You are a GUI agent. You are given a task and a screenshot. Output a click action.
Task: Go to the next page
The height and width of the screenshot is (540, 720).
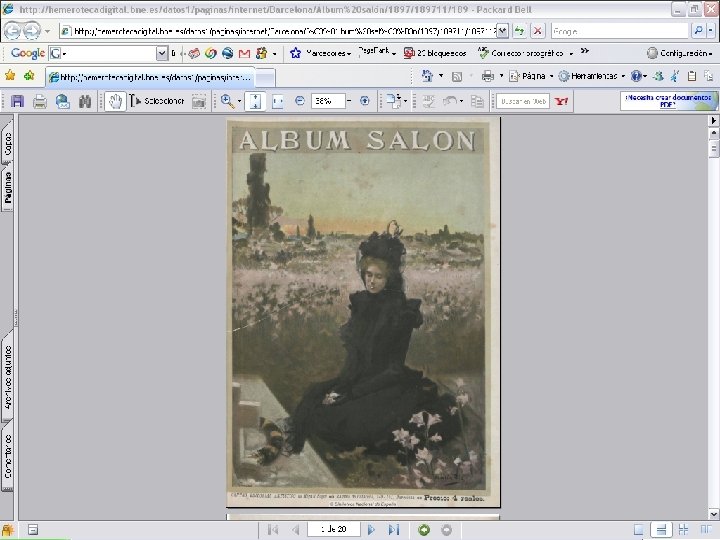[x=371, y=529]
